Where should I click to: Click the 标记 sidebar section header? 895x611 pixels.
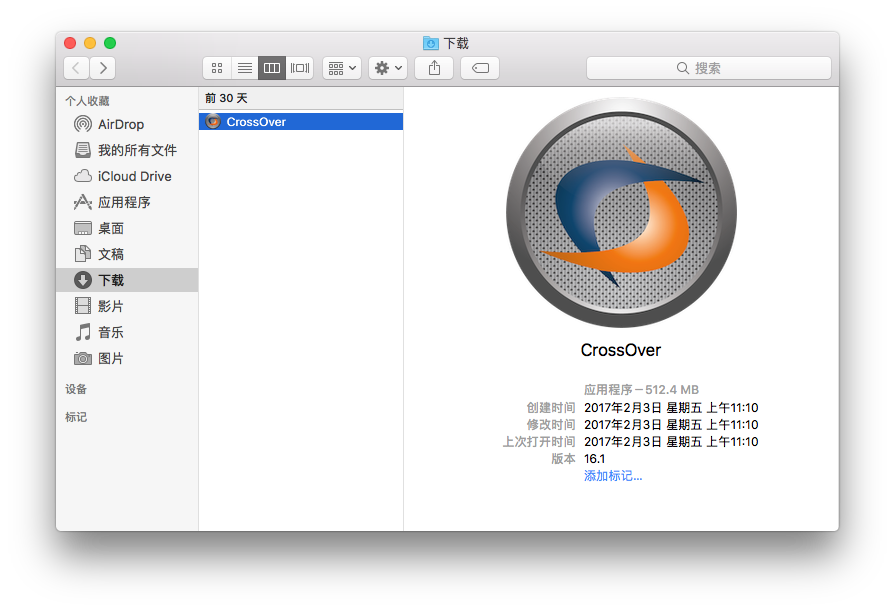tap(76, 417)
